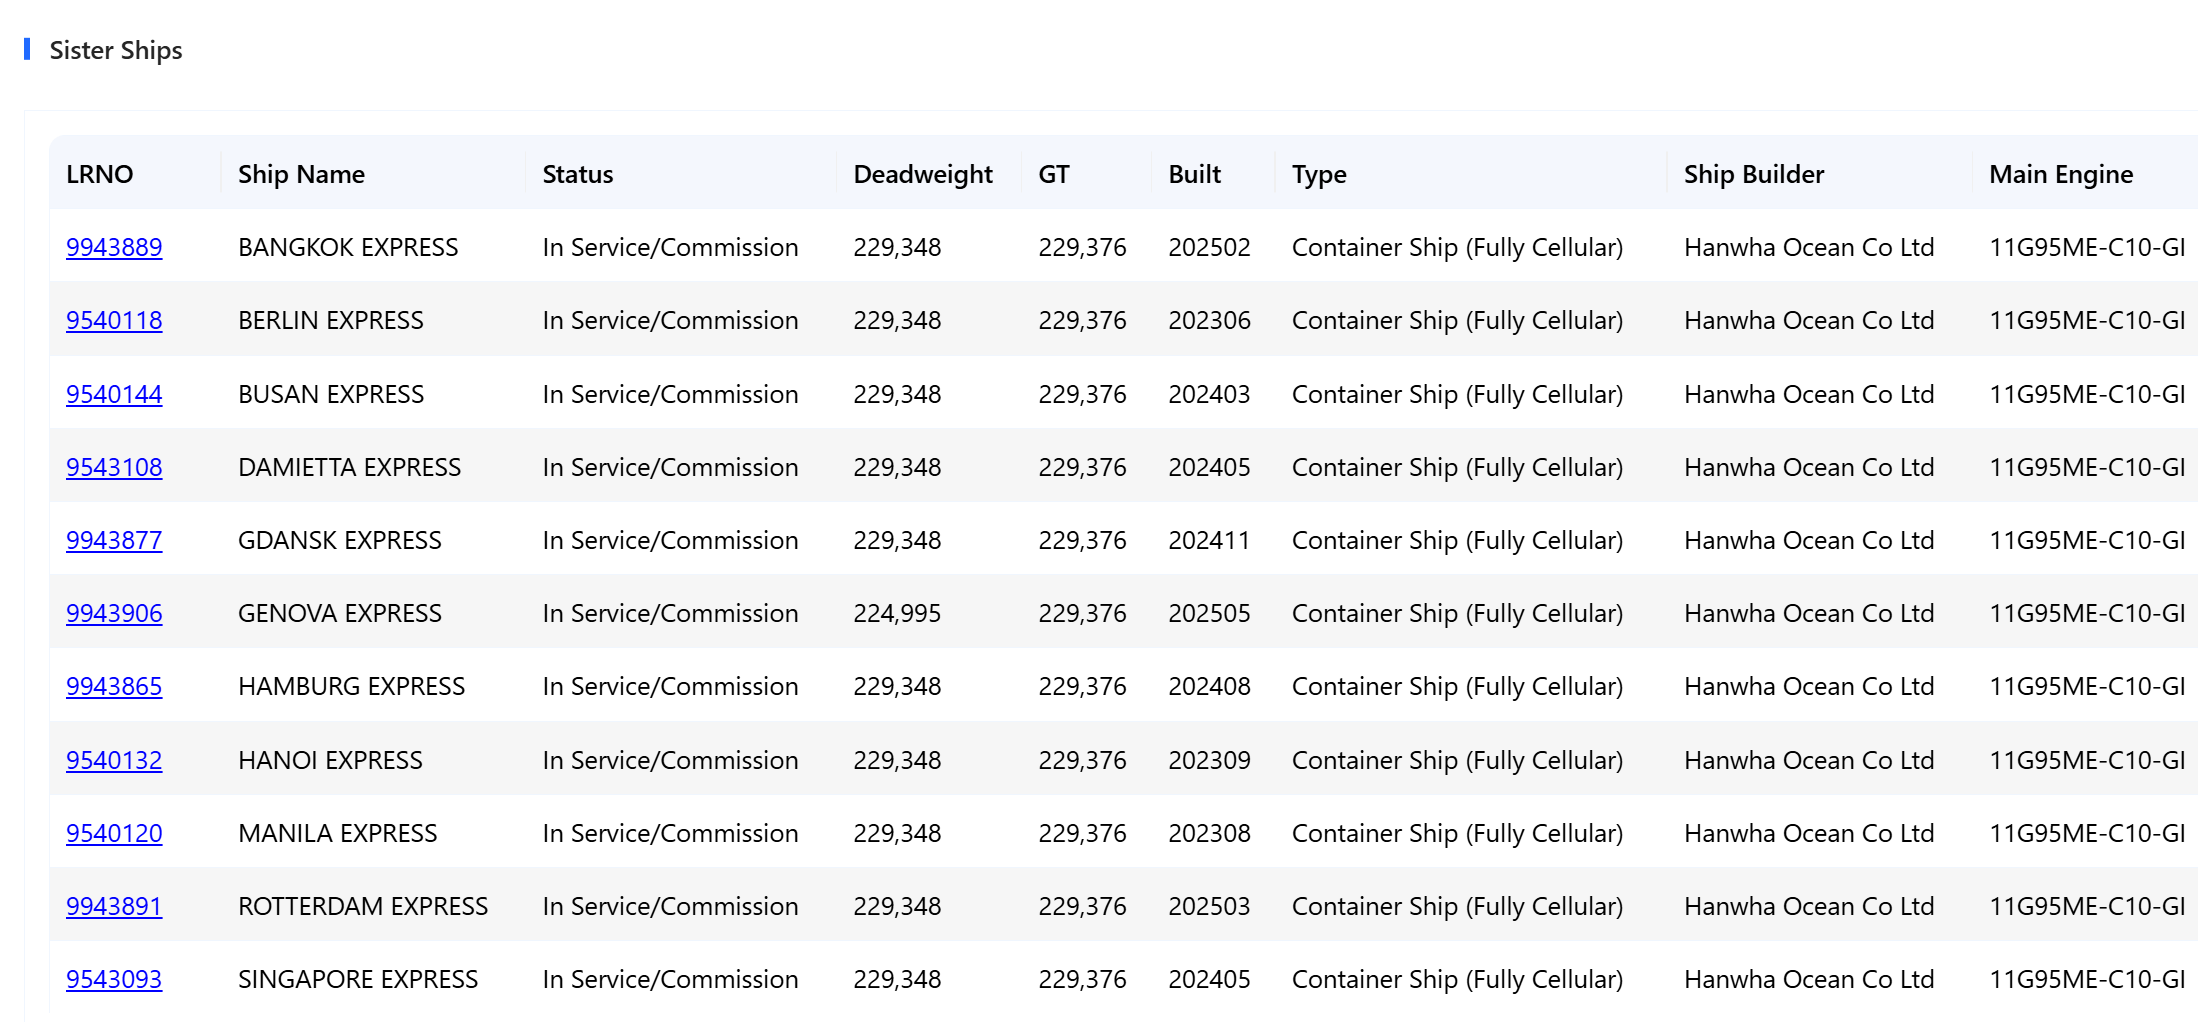Select the 9540120 LRNO link

pyautogui.click(x=114, y=833)
